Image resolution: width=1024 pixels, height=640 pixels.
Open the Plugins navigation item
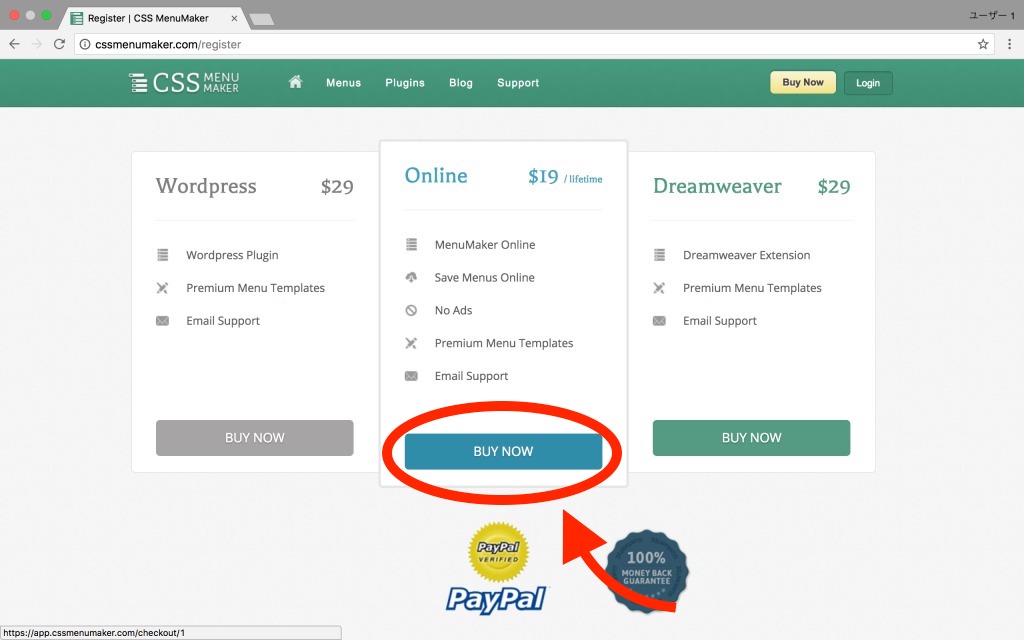tap(405, 83)
